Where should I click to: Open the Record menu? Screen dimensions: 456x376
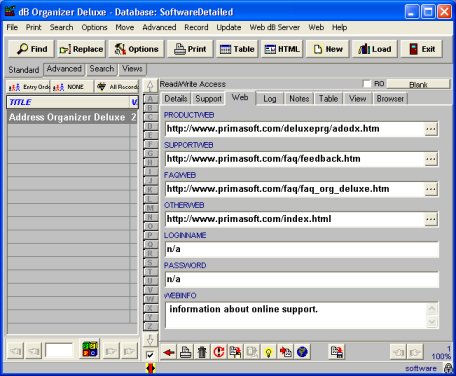point(196,27)
